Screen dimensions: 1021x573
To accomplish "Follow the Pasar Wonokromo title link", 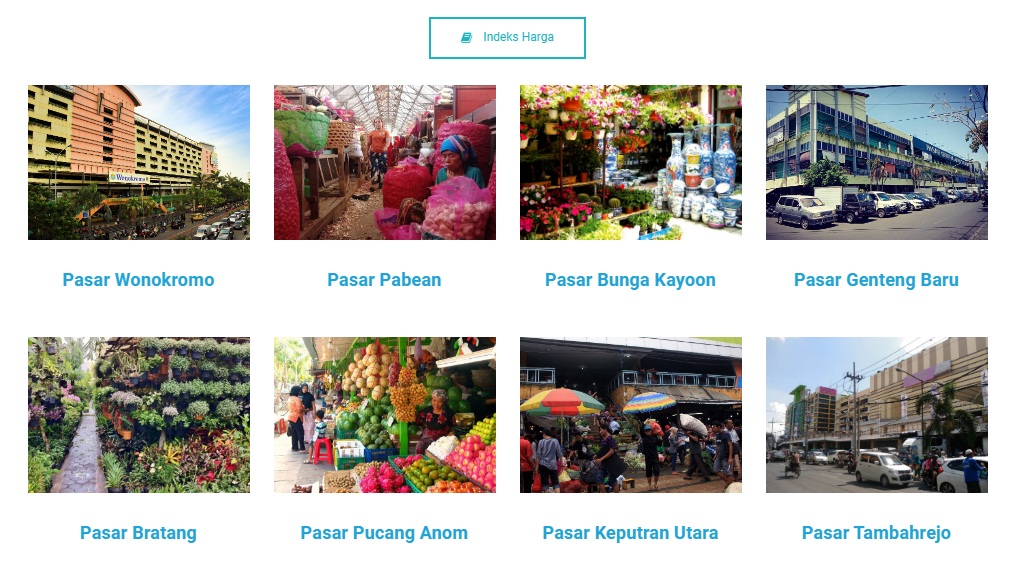I will click(138, 280).
